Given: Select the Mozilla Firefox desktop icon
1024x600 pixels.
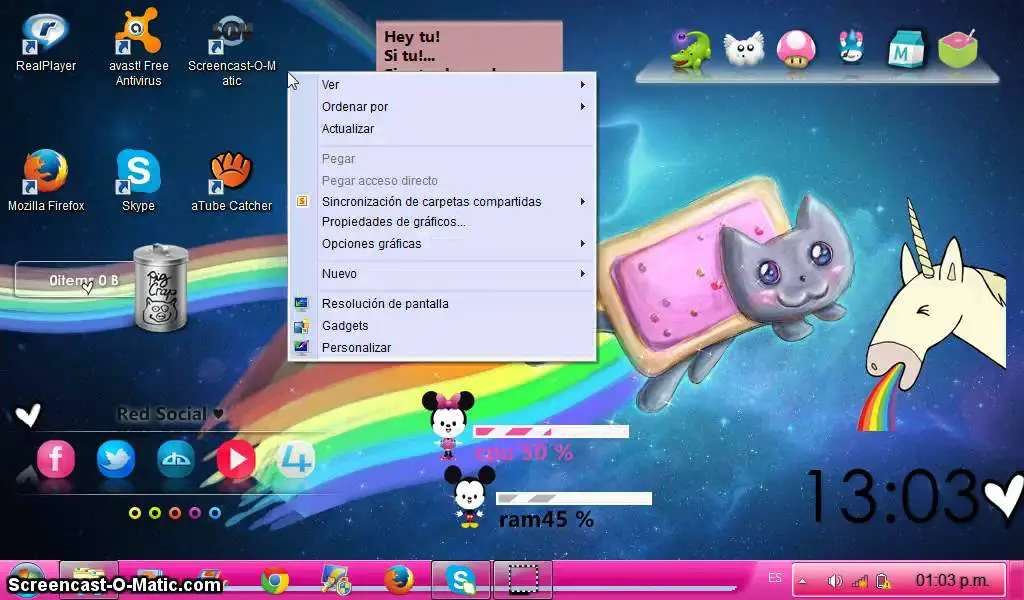Looking at the screenshot, I should [x=46, y=181].
